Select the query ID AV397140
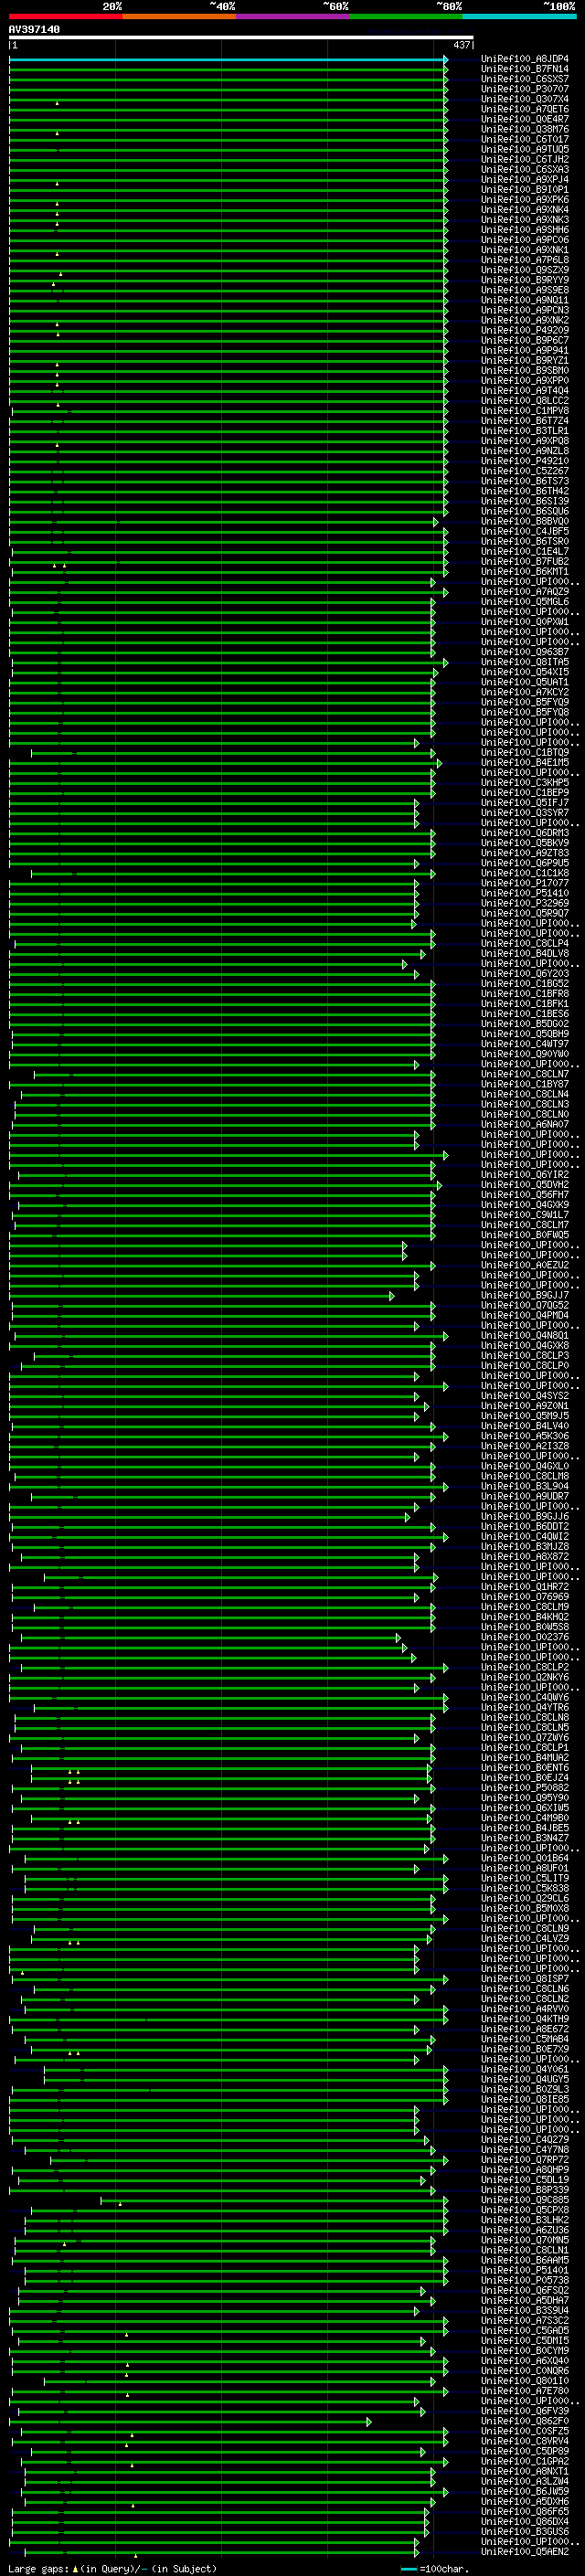The width and height of the screenshot is (585, 2576). (x=34, y=30)
